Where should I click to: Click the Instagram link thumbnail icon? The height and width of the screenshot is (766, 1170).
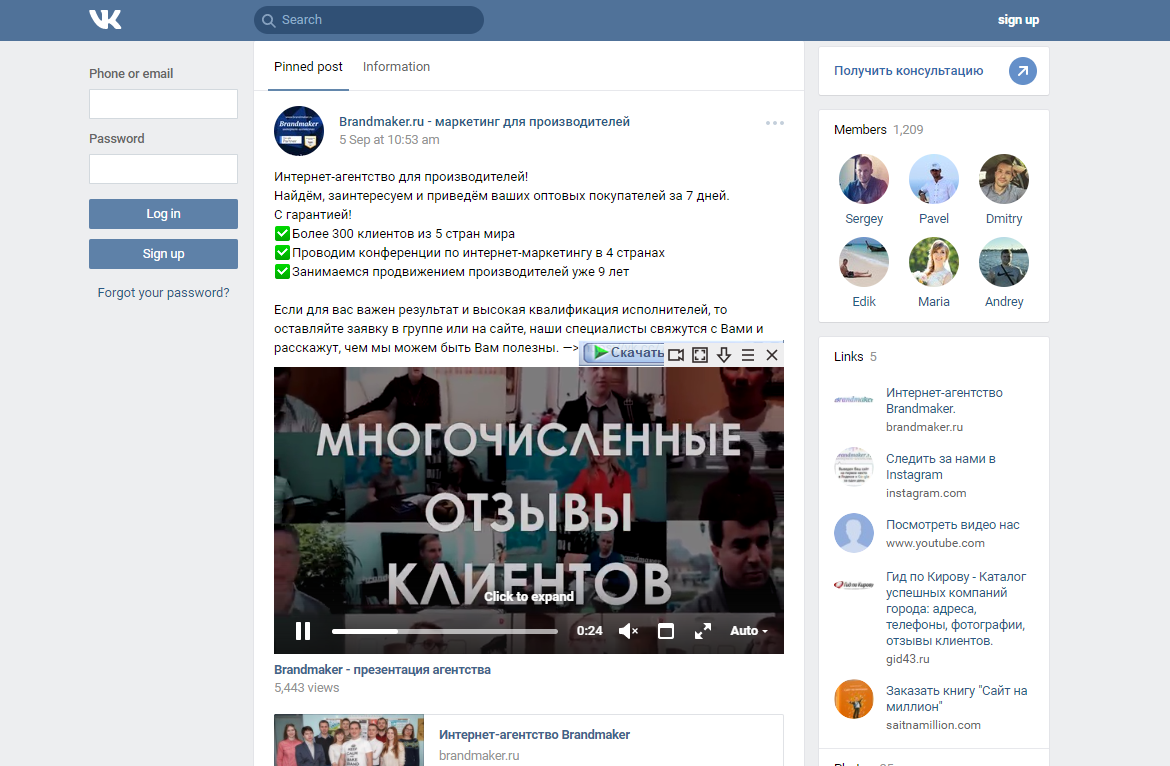(854, 466)
